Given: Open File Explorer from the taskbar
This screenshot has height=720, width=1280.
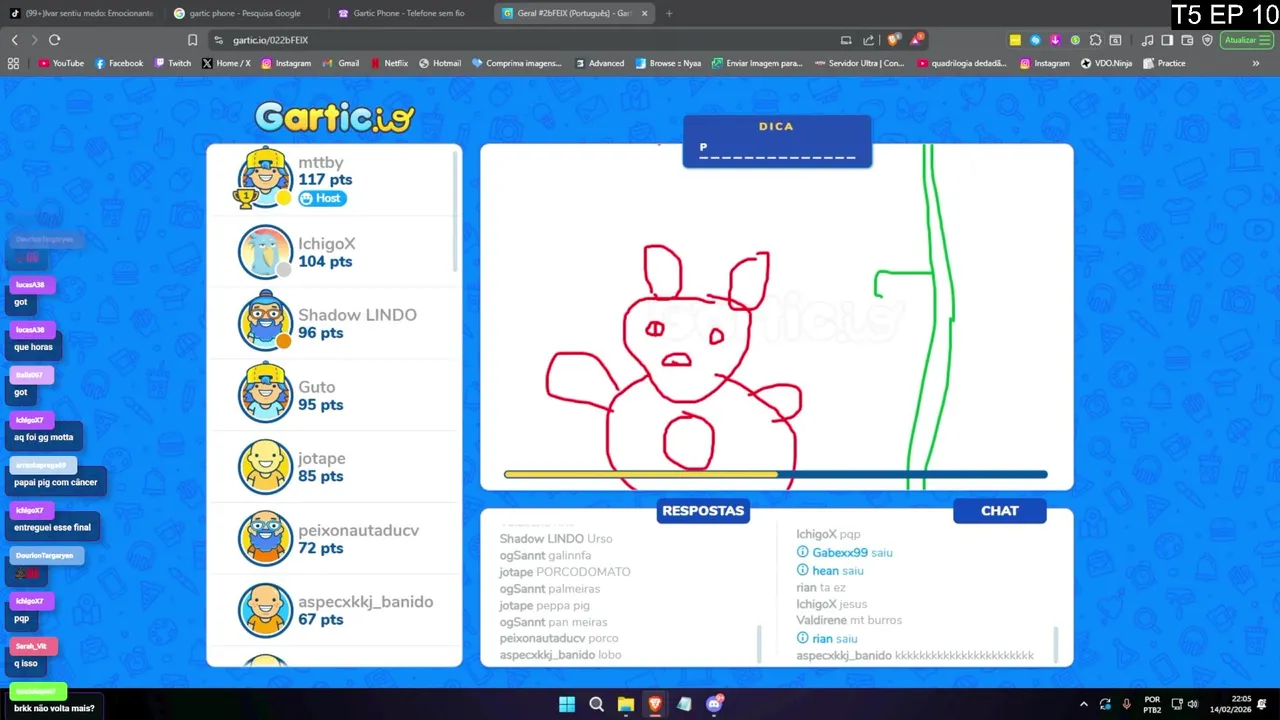Looking at the screenshot, I should [x=625, y=704].
